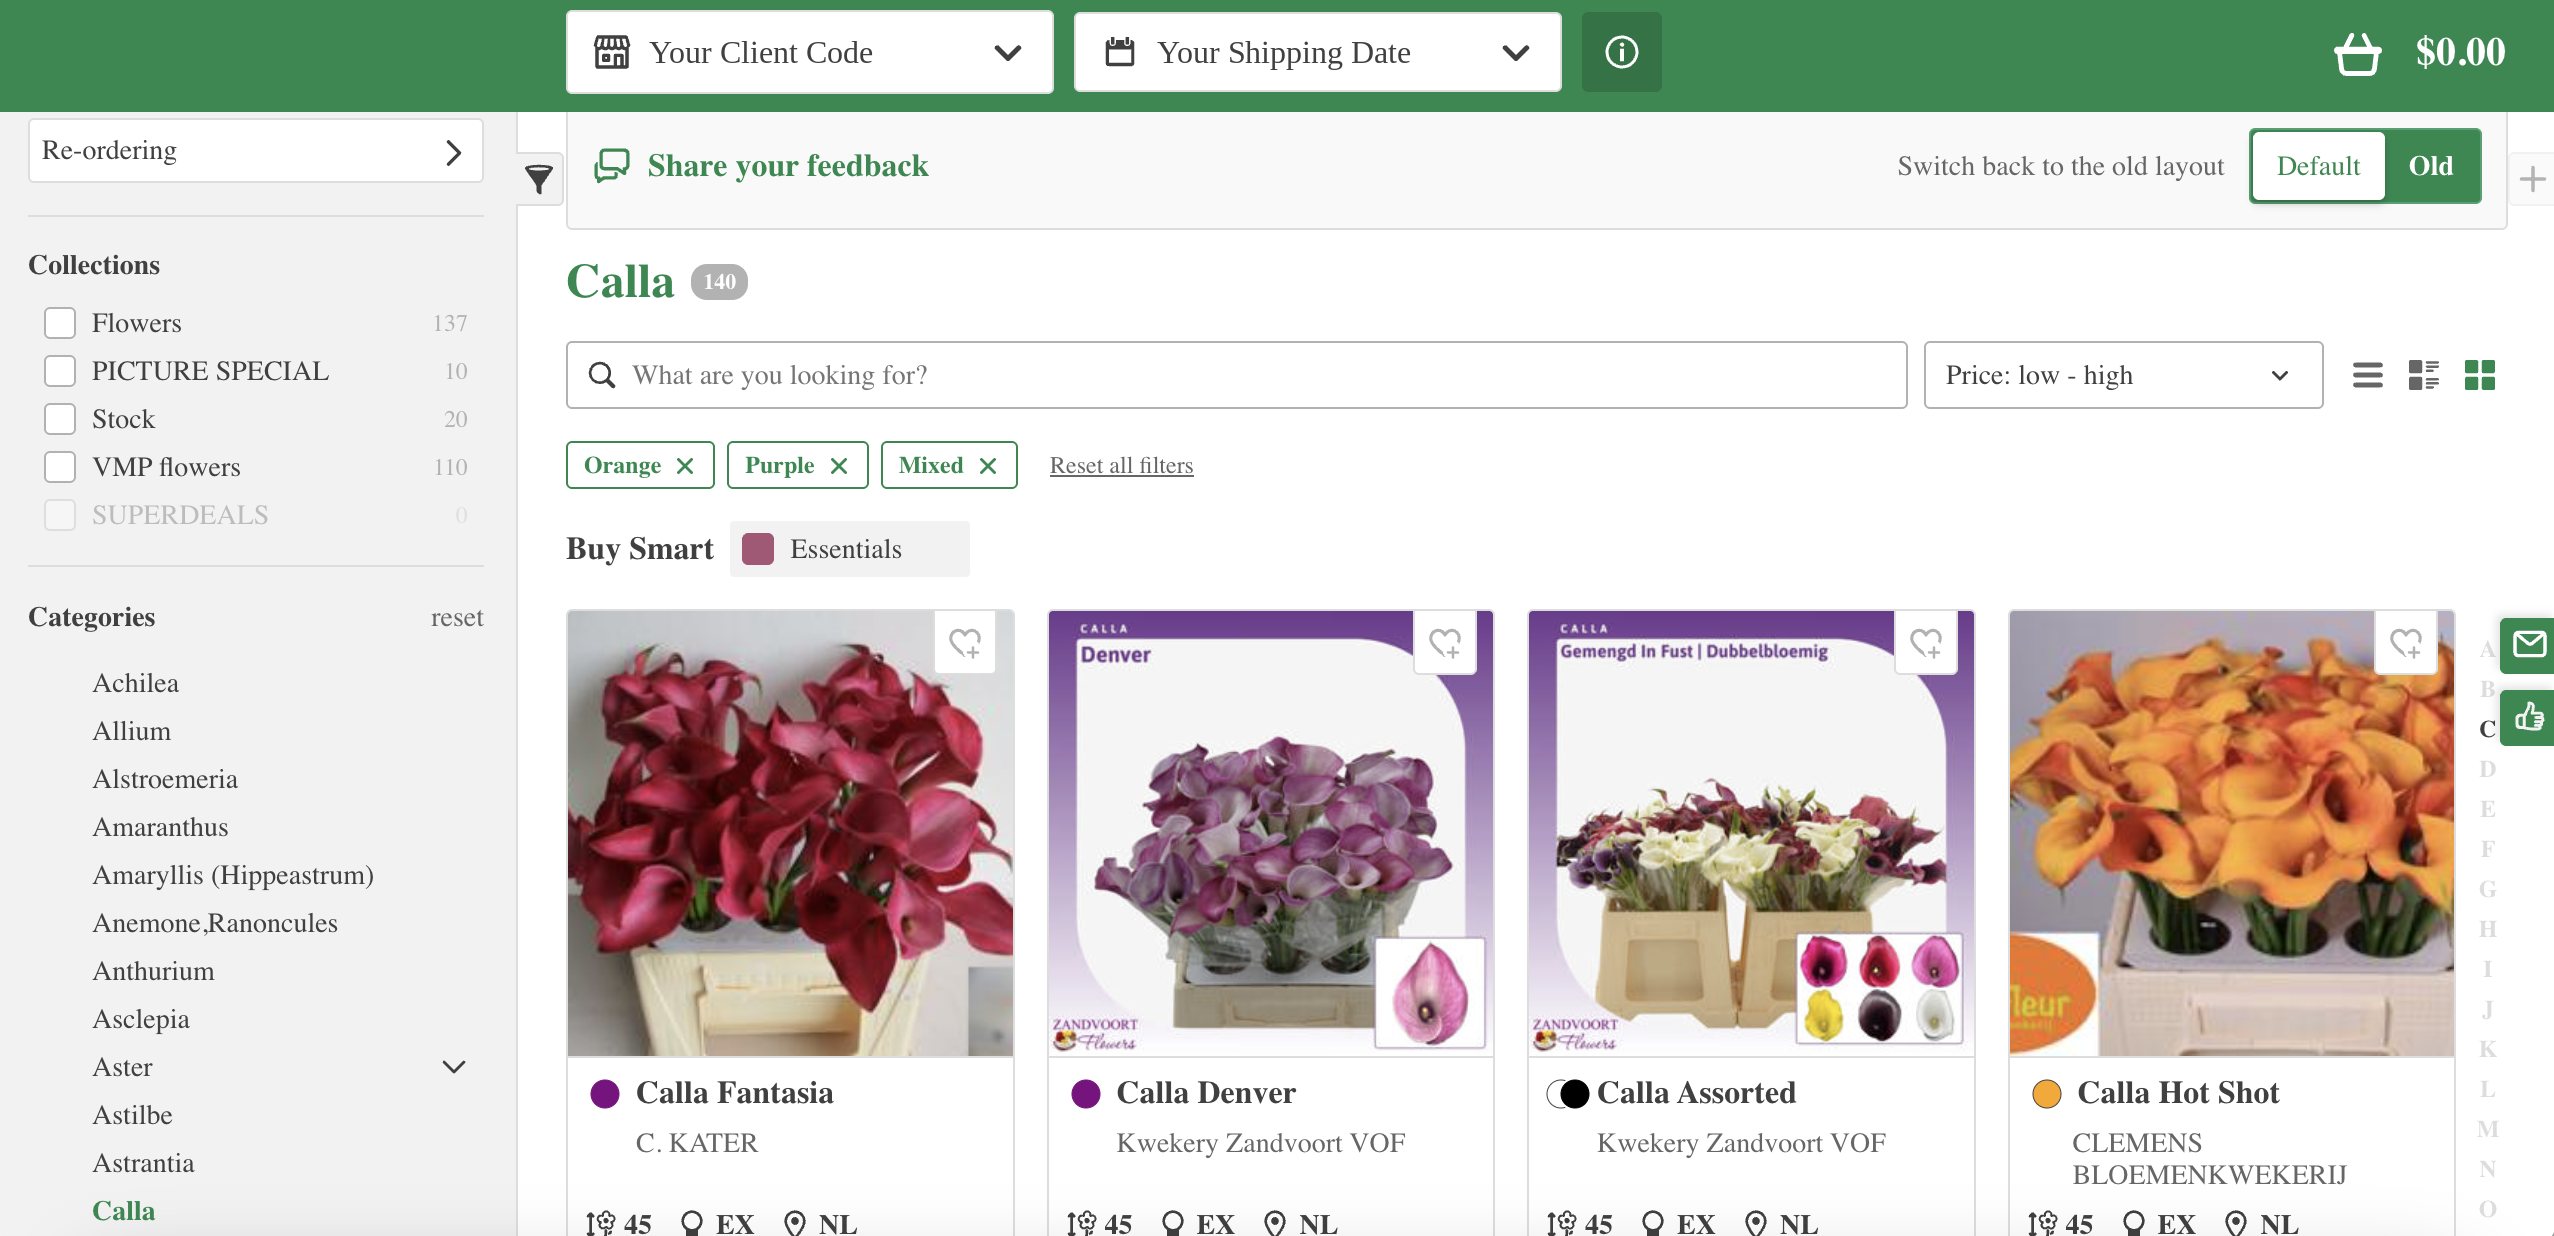
Task: Switch to list view layout icon
Action: pos(2367,375)
